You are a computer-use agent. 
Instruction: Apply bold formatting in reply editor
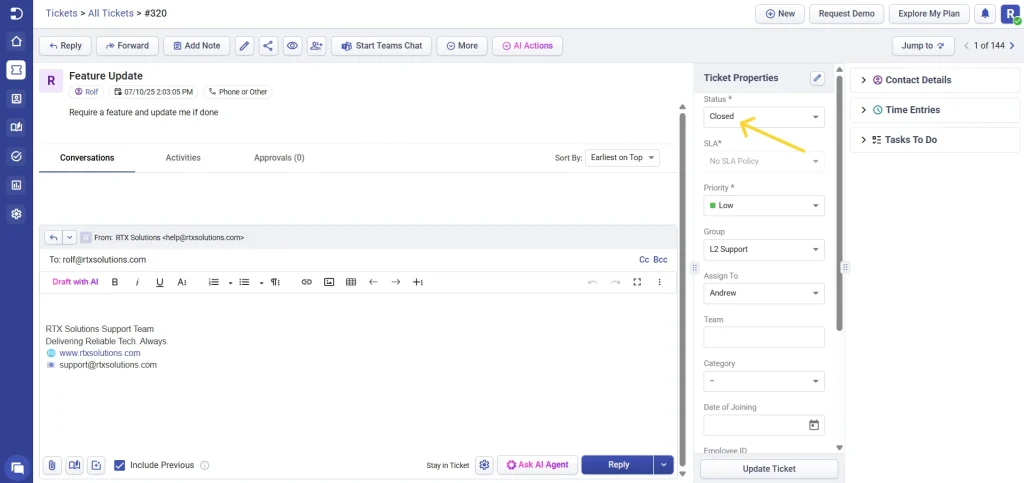(x=115, y=282)
